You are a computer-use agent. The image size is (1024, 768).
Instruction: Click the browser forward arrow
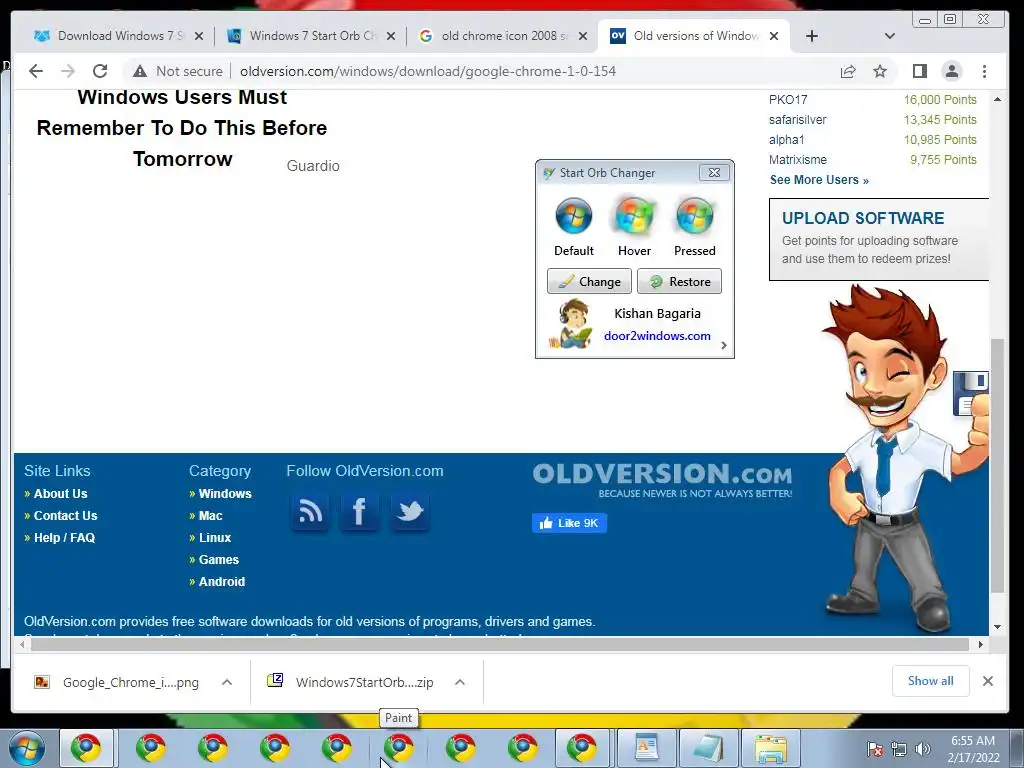click(x=68, y=71)
